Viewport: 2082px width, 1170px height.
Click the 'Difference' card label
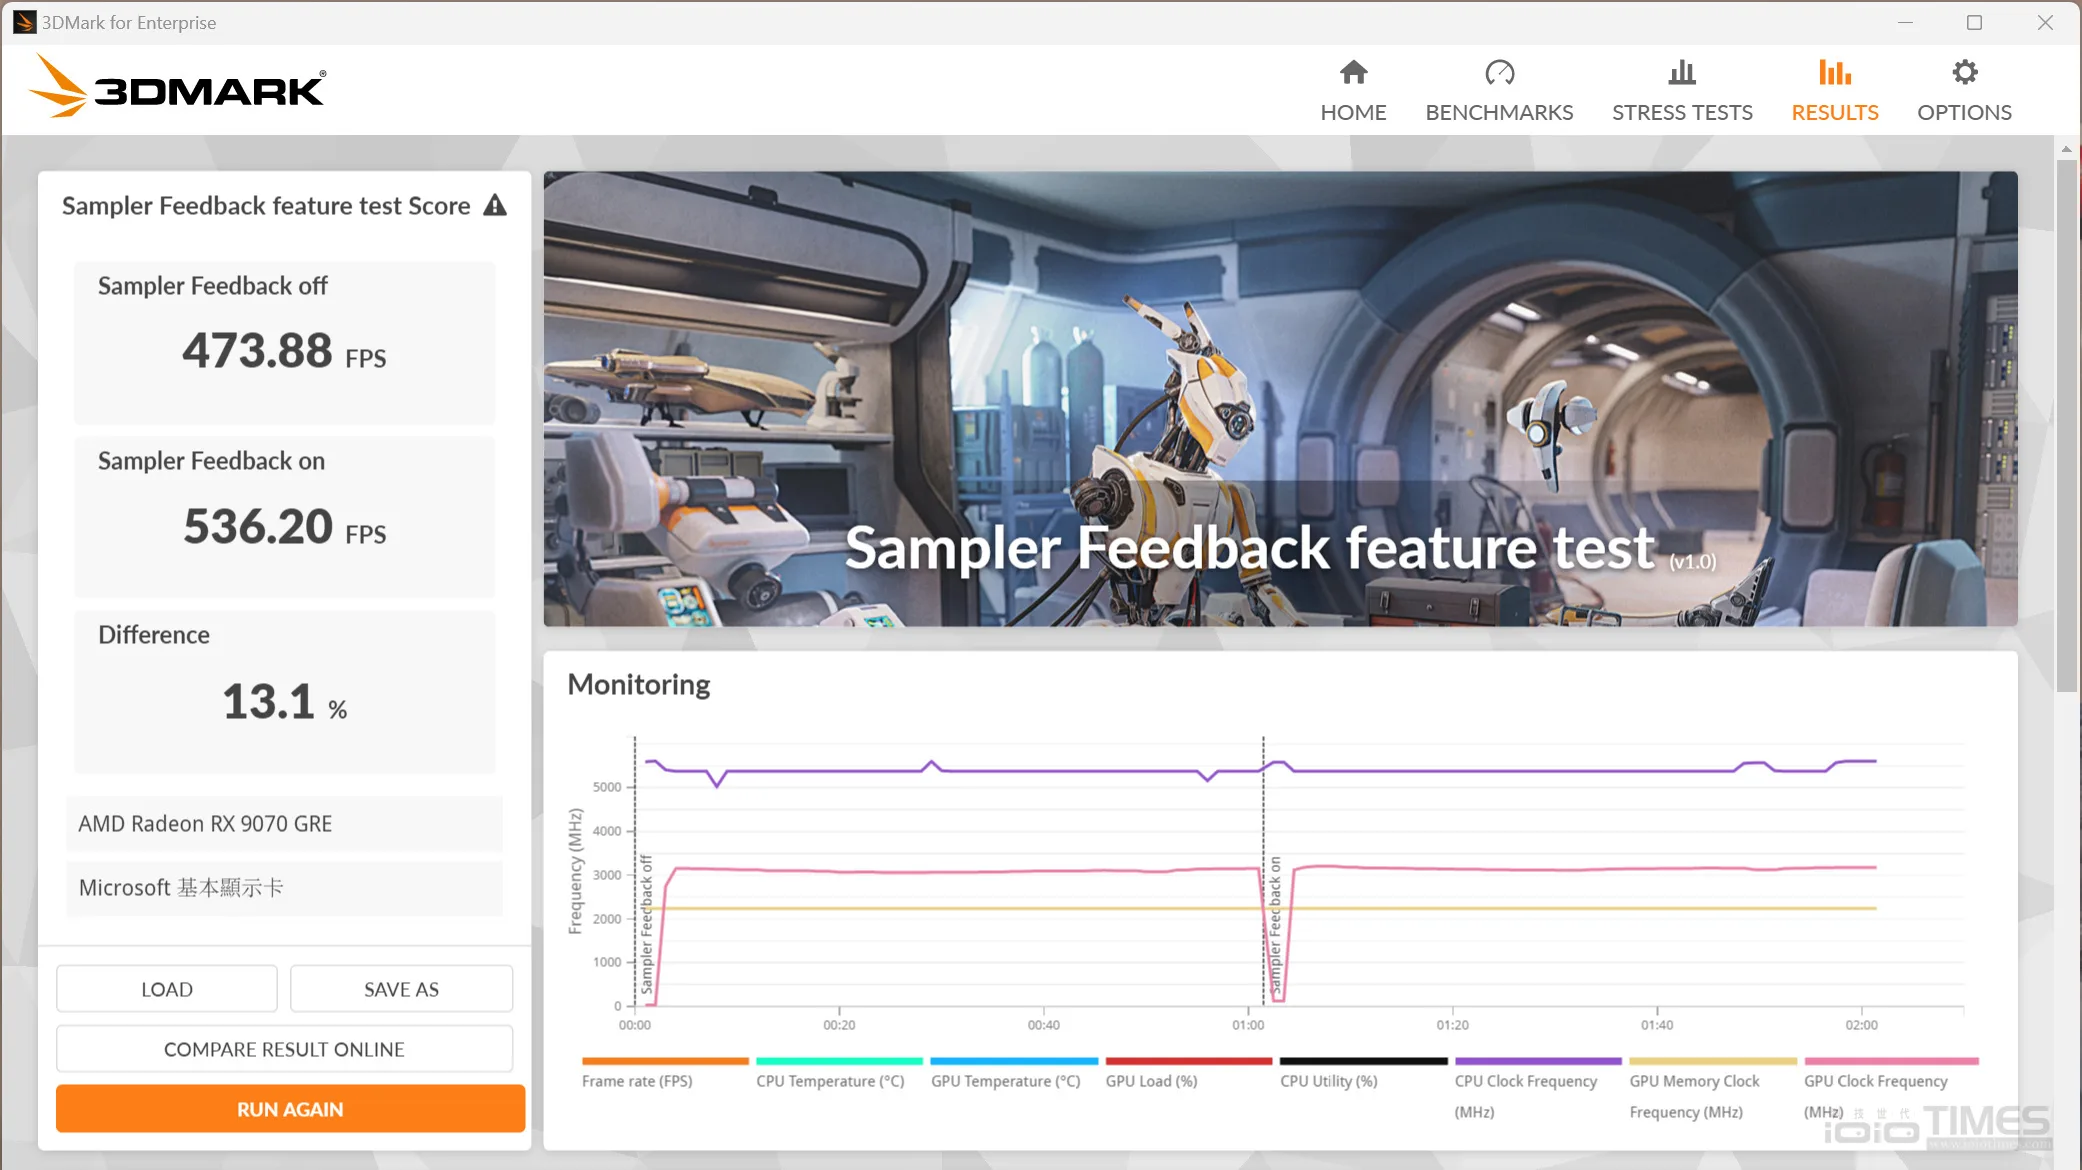pyautogui.click(x=154, y=635)
